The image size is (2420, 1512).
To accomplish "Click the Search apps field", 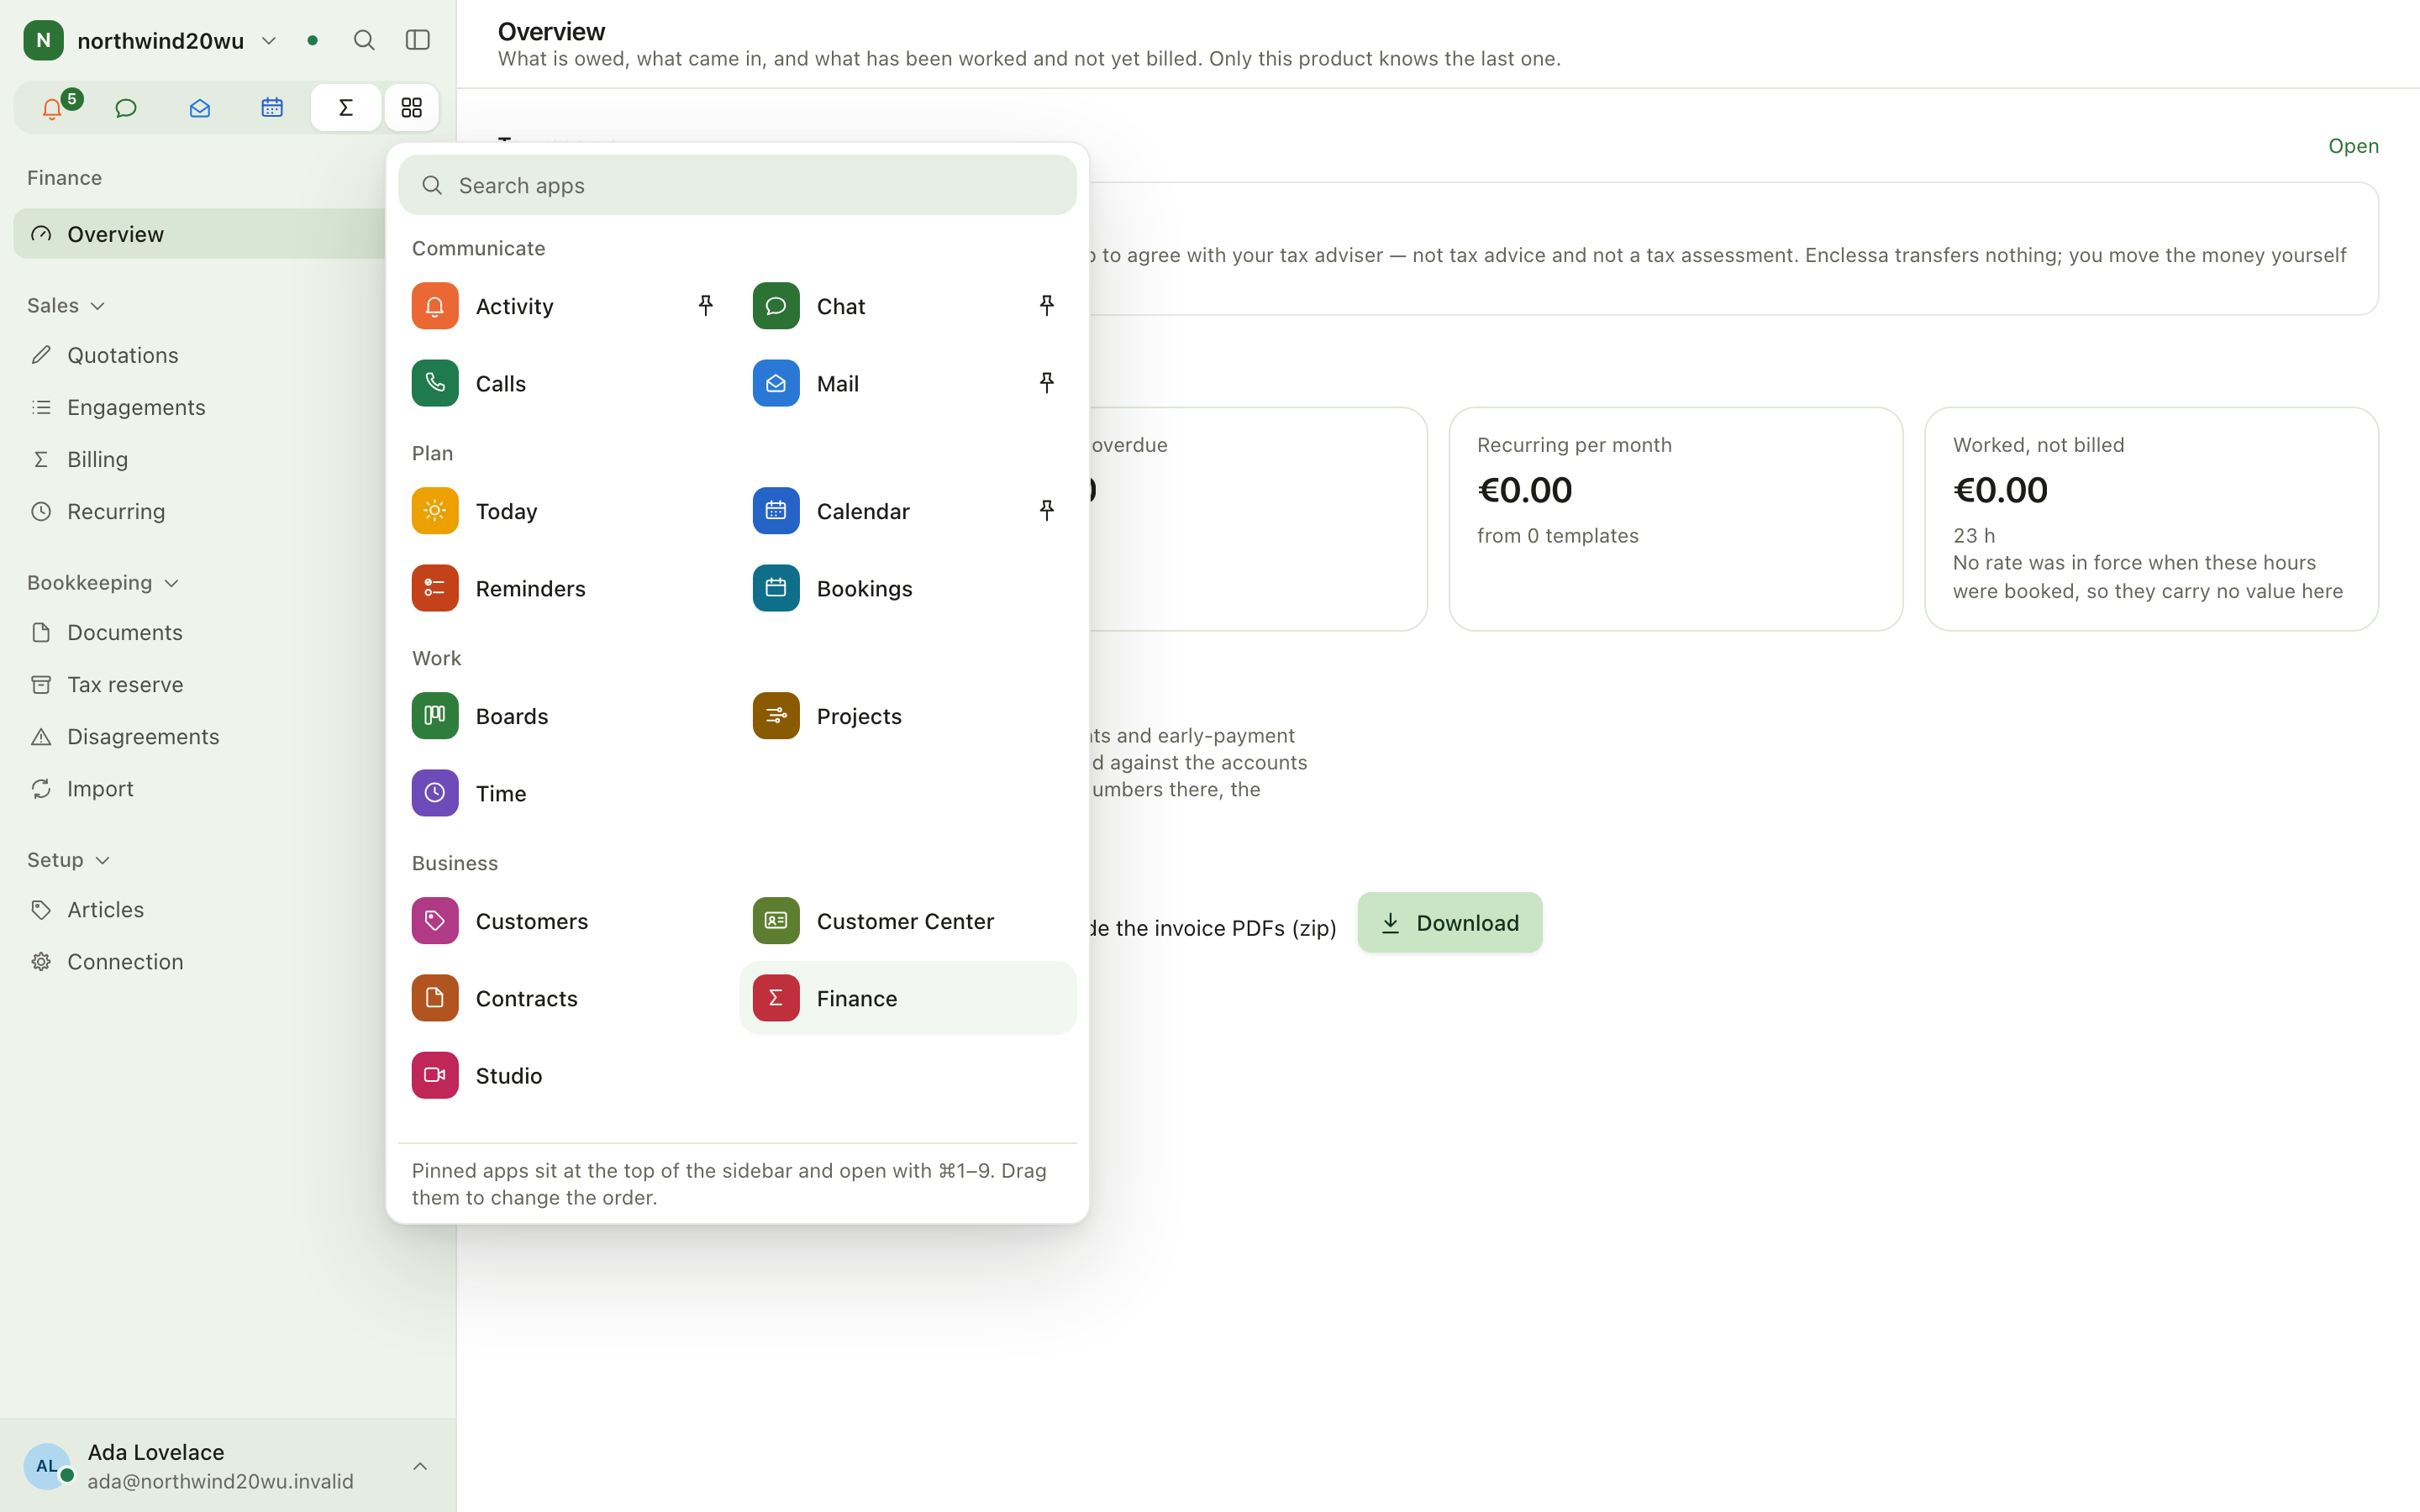I will tap(737, 185).
